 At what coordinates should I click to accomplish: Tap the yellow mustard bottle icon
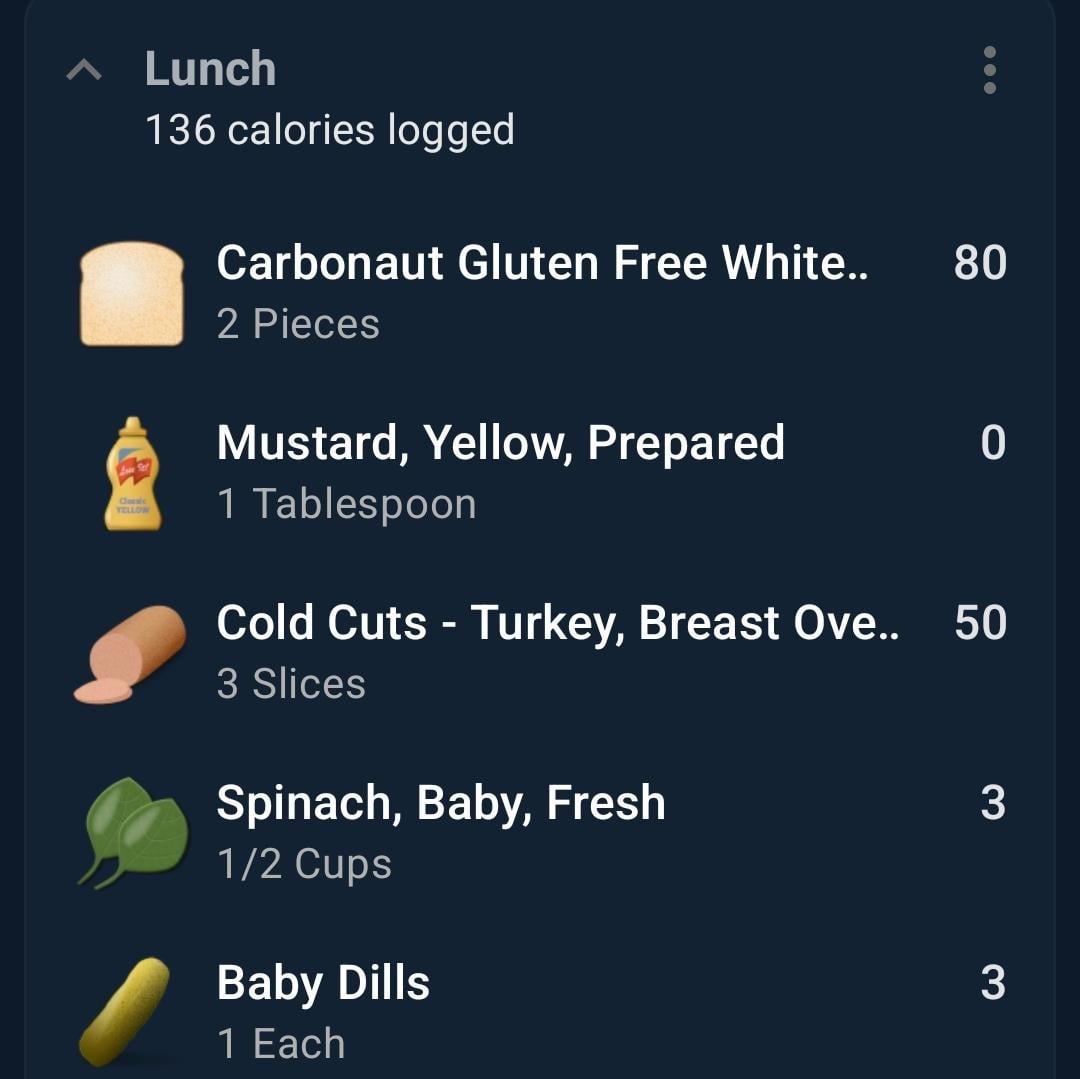pos(133,474)
